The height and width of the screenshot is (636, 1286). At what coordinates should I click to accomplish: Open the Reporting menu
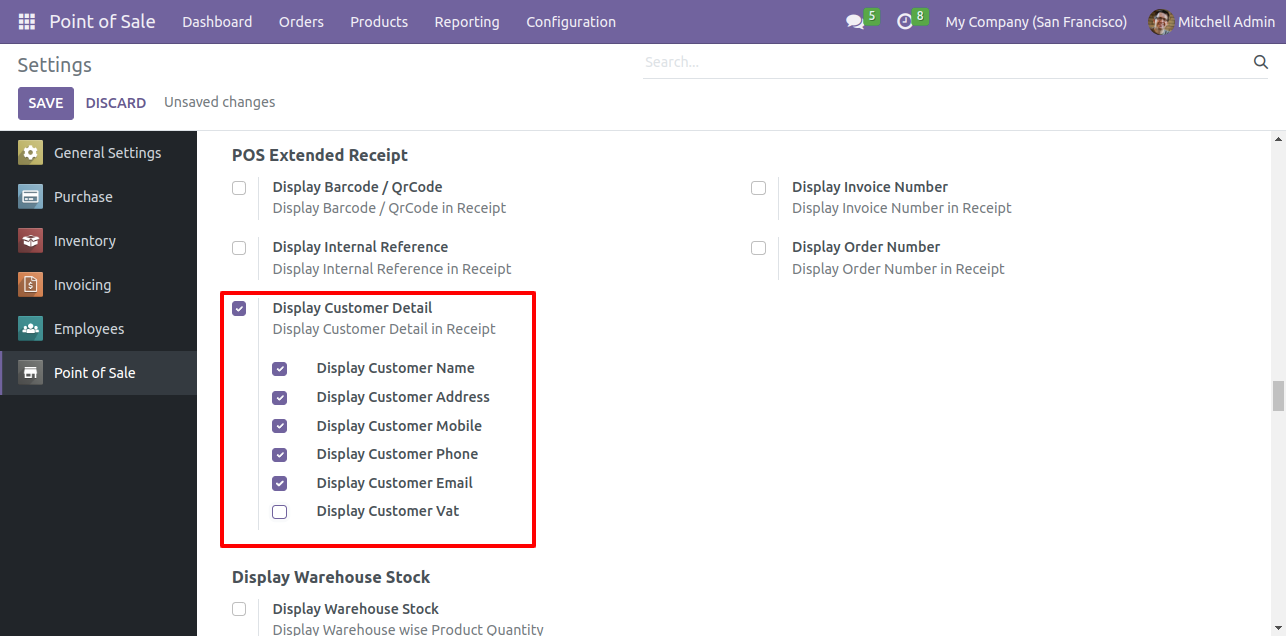click(x=467, y=22)
